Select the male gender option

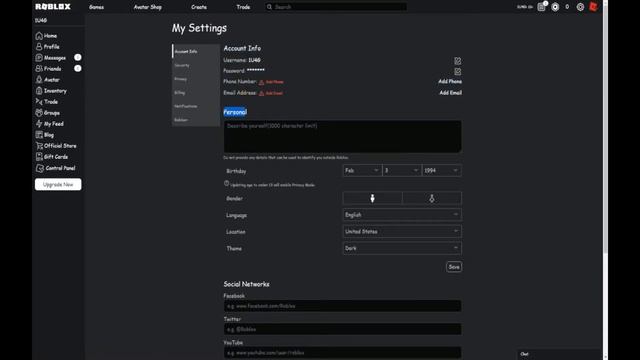[372, 198]
